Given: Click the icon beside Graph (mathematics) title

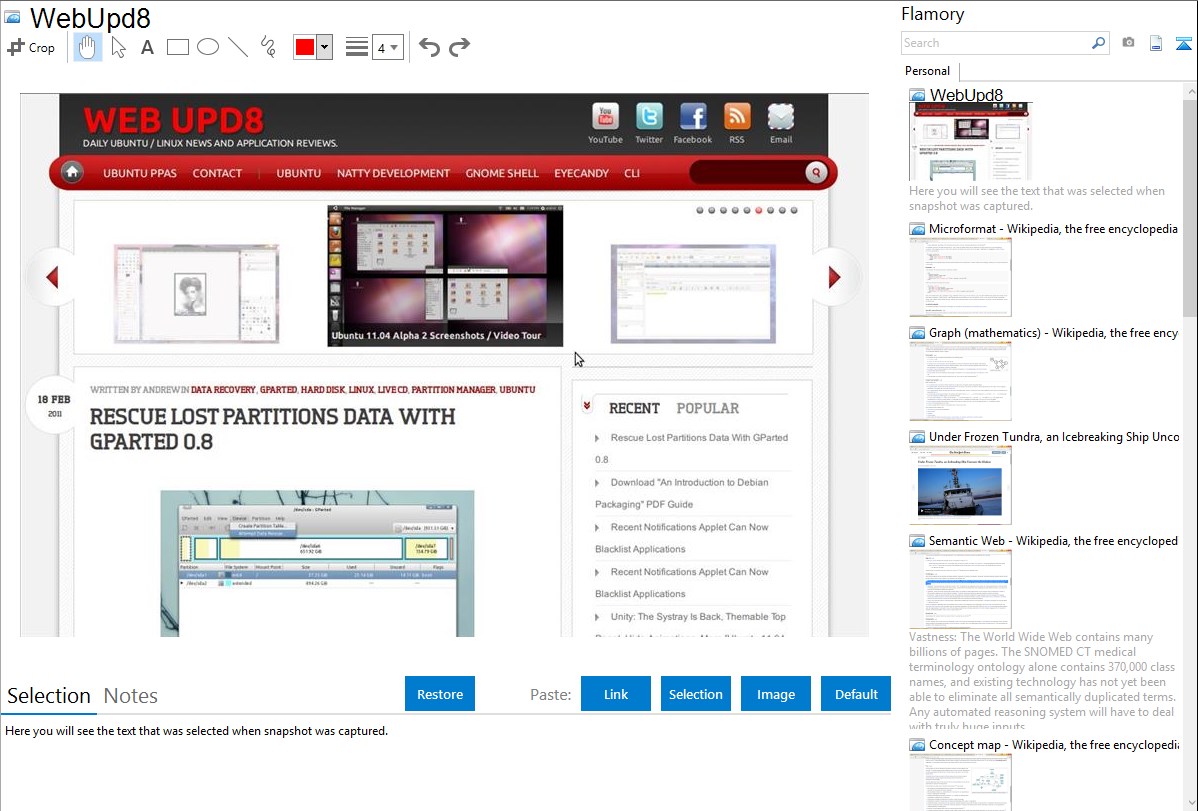Looking at the screenshot, I should [x=917, y=333].
